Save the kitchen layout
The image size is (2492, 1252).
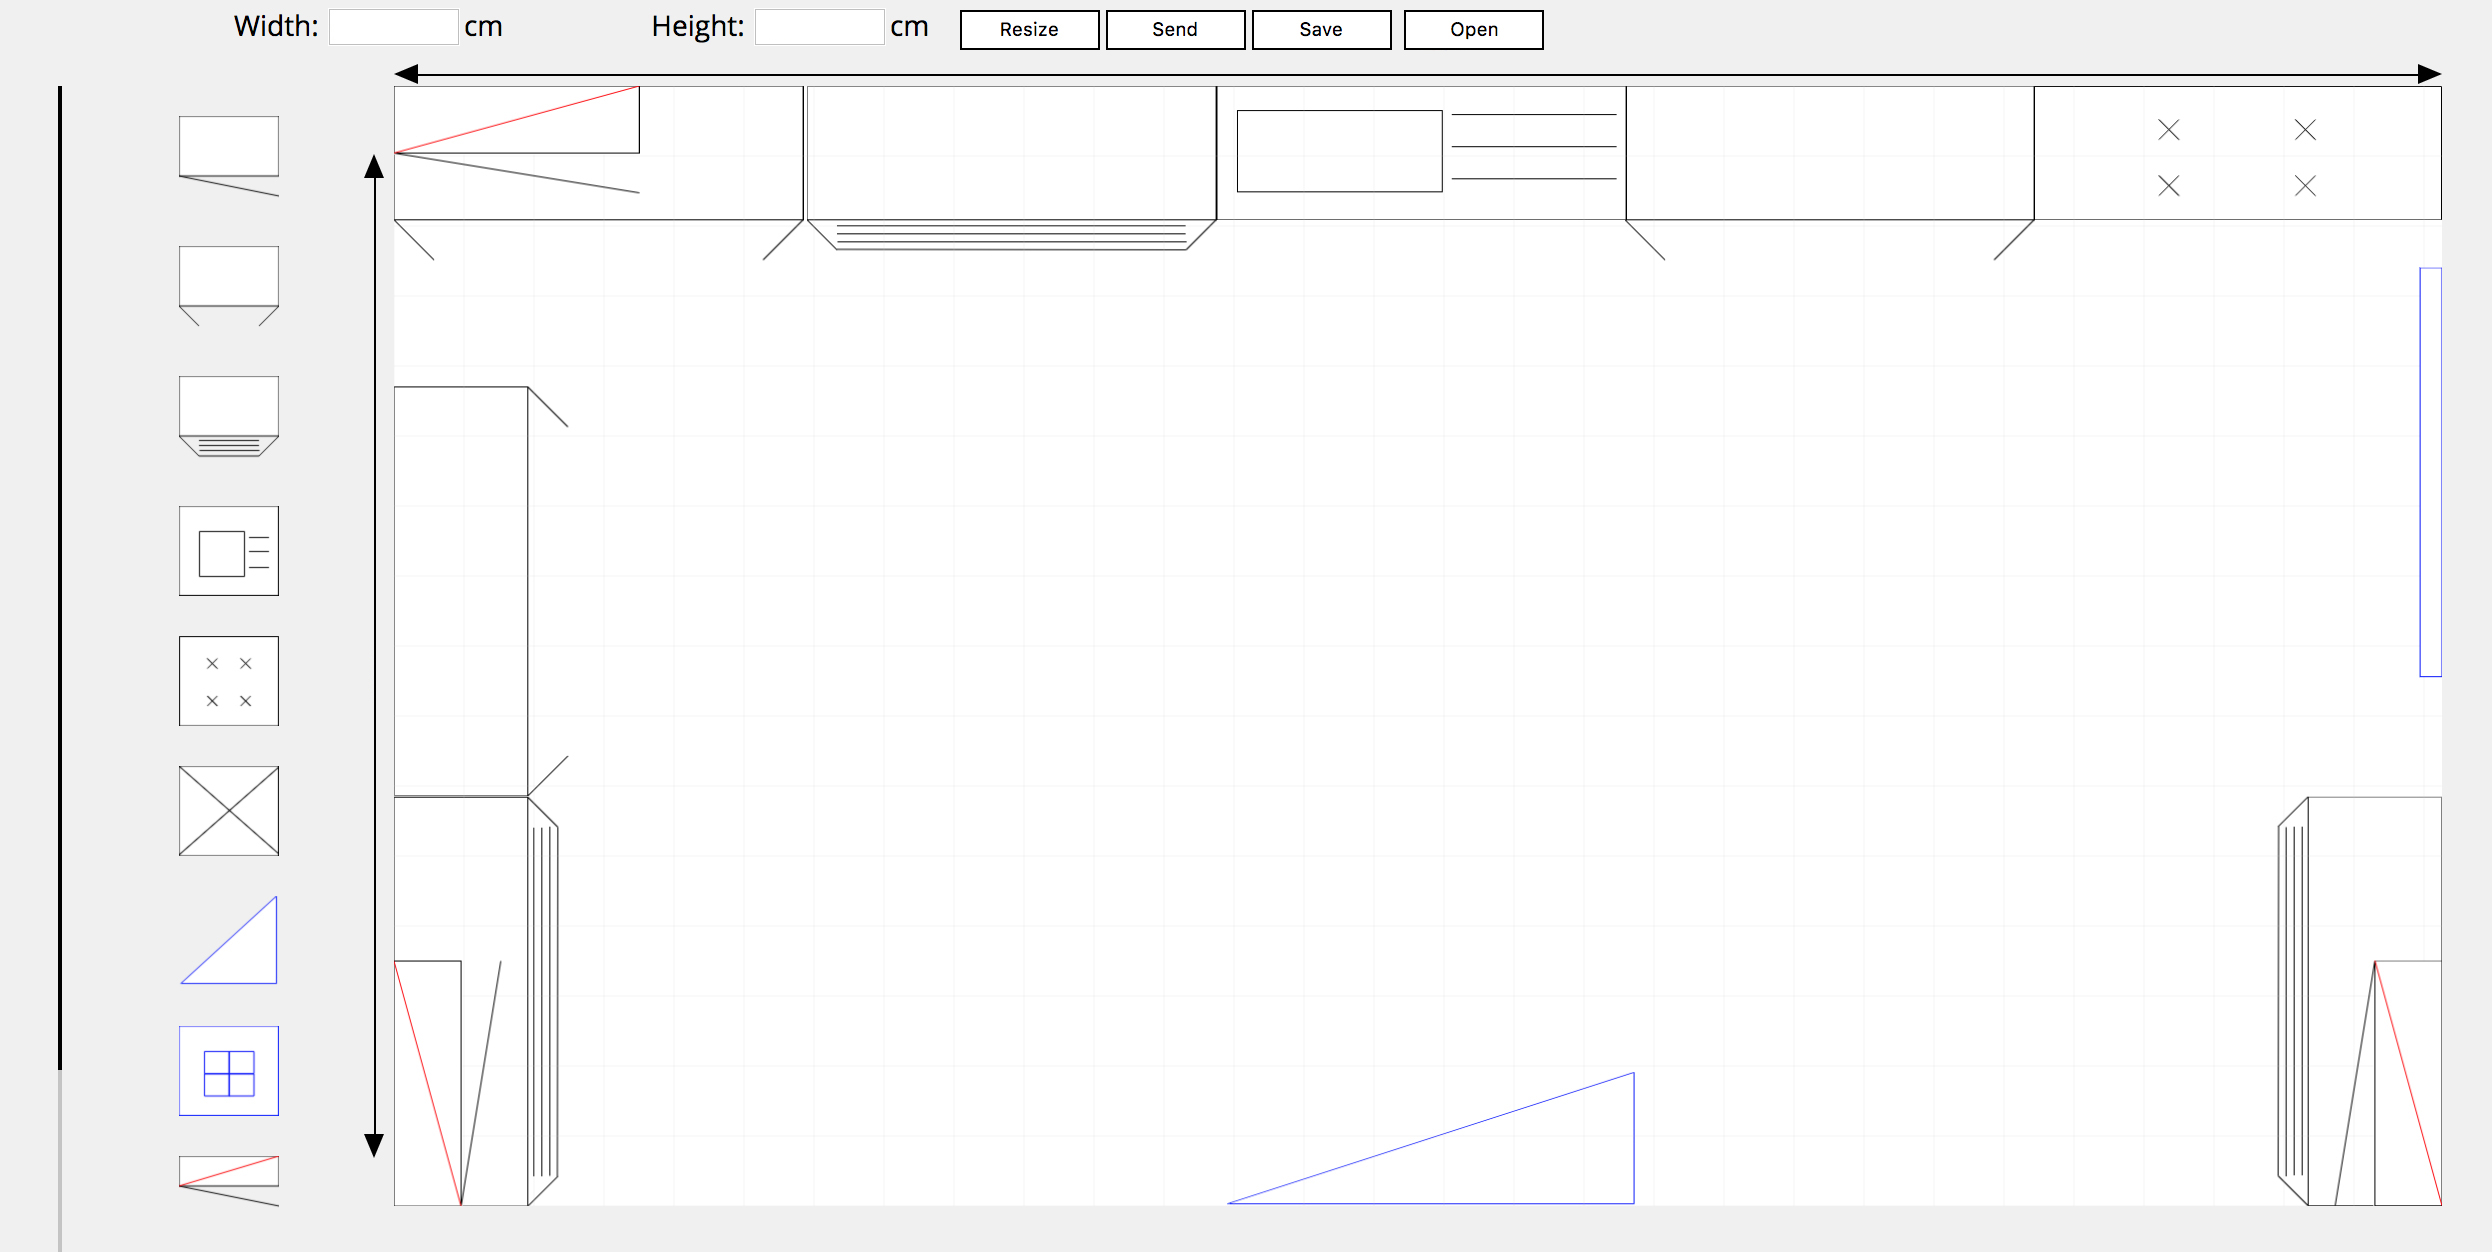[1321, 30]
